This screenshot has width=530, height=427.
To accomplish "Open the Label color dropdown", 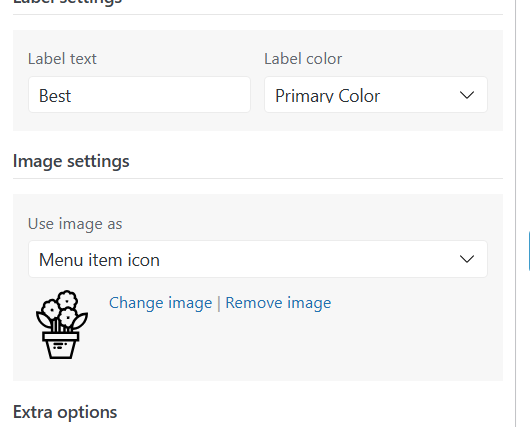I will click(x=376, y=95).
